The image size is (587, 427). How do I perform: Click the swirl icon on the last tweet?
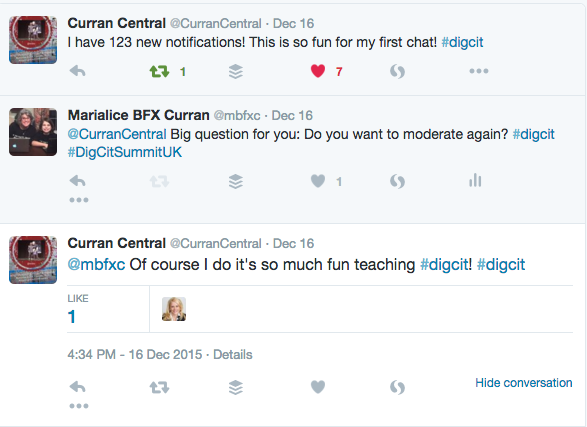coord(397,387)
